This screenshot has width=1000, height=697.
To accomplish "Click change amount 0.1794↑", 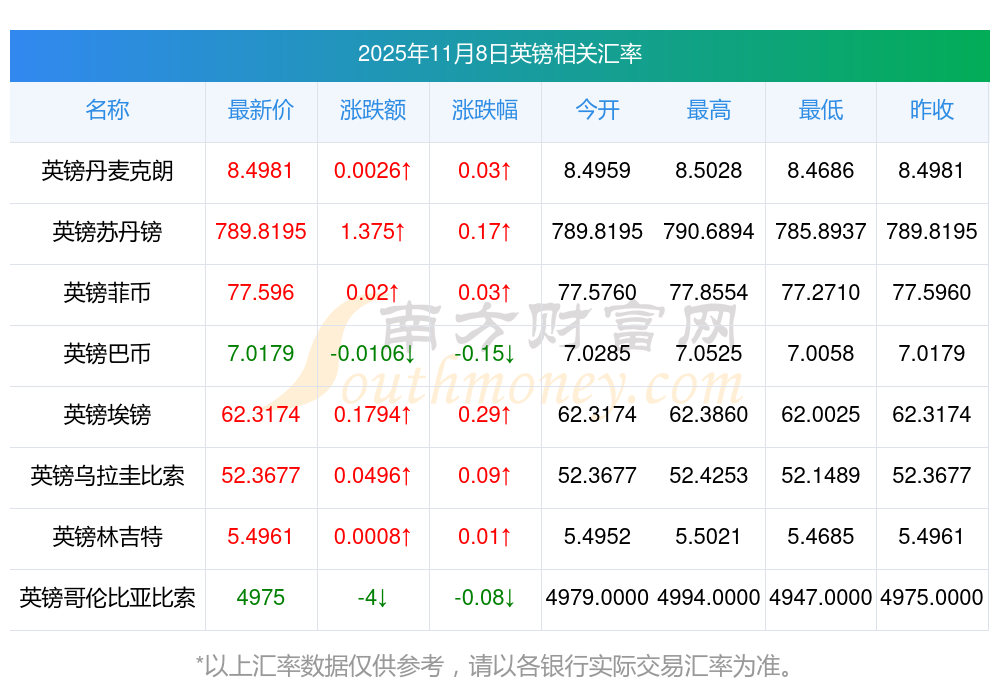I will 373,414.
